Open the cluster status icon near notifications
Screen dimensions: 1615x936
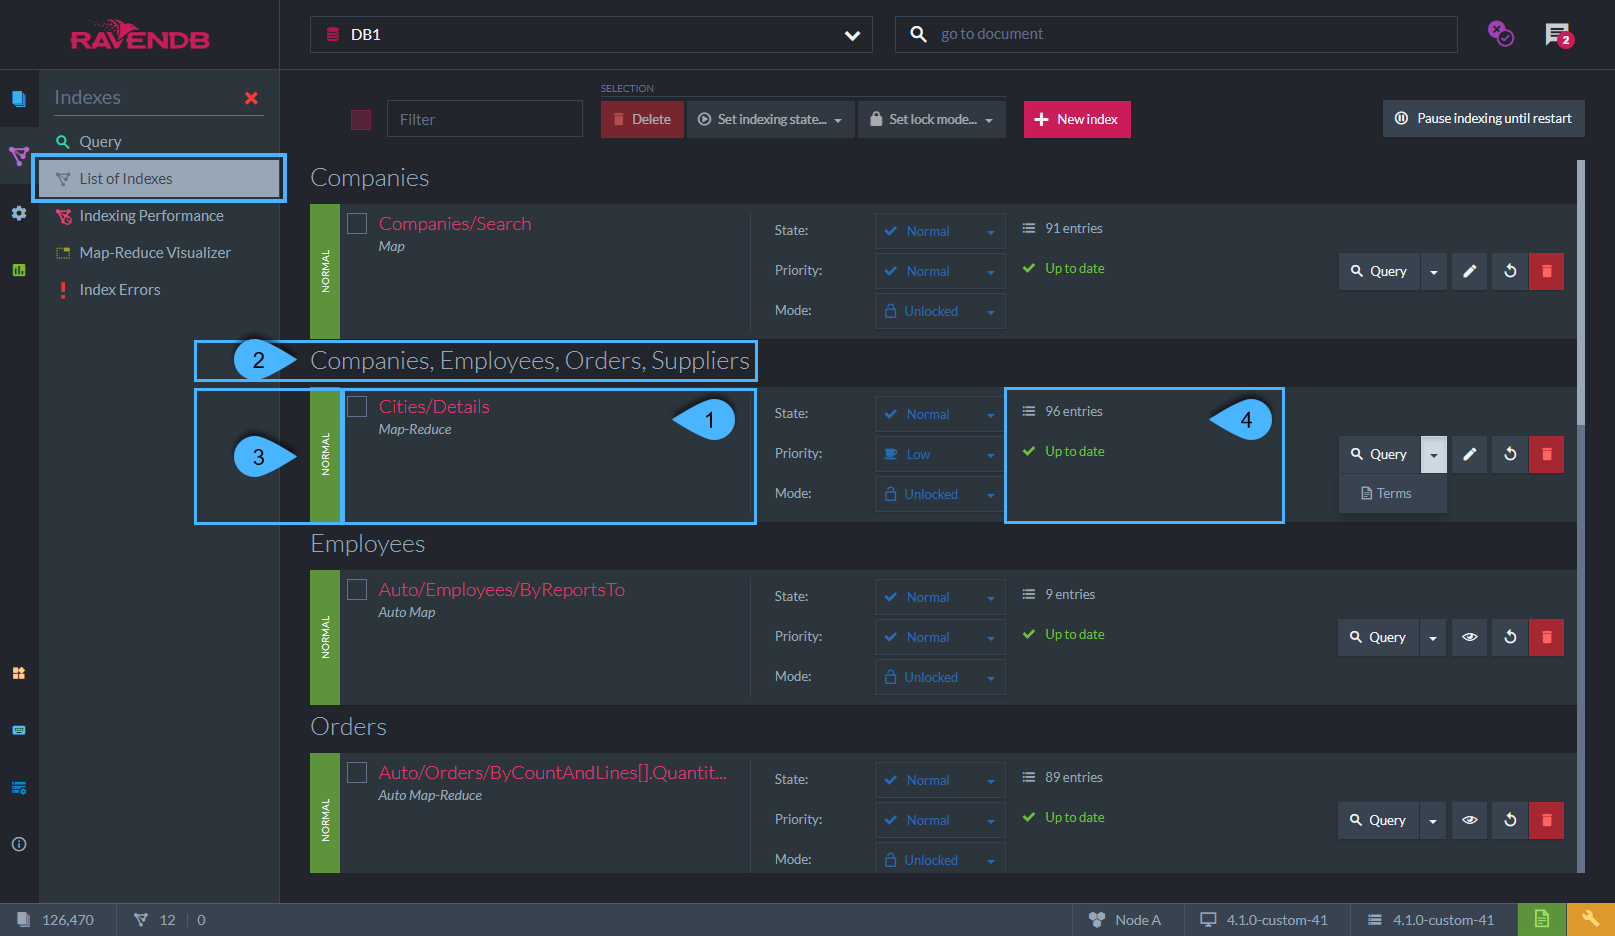pyautogui.click(x=1500, y=34)
